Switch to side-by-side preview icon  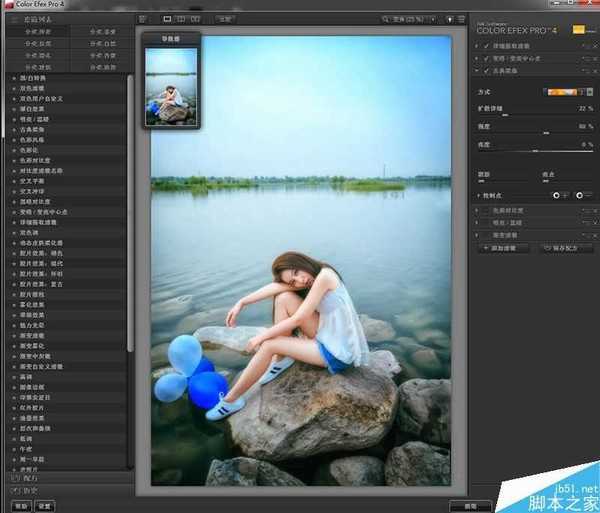coord(196,18)
